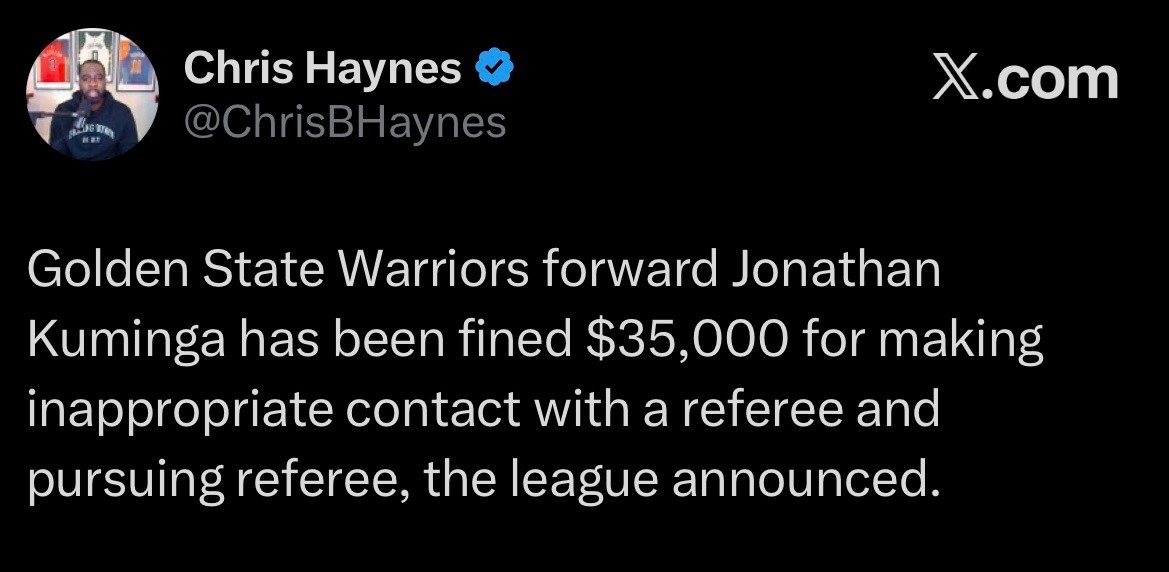Click the blue verified checkmark badge

tap(494, 69)
